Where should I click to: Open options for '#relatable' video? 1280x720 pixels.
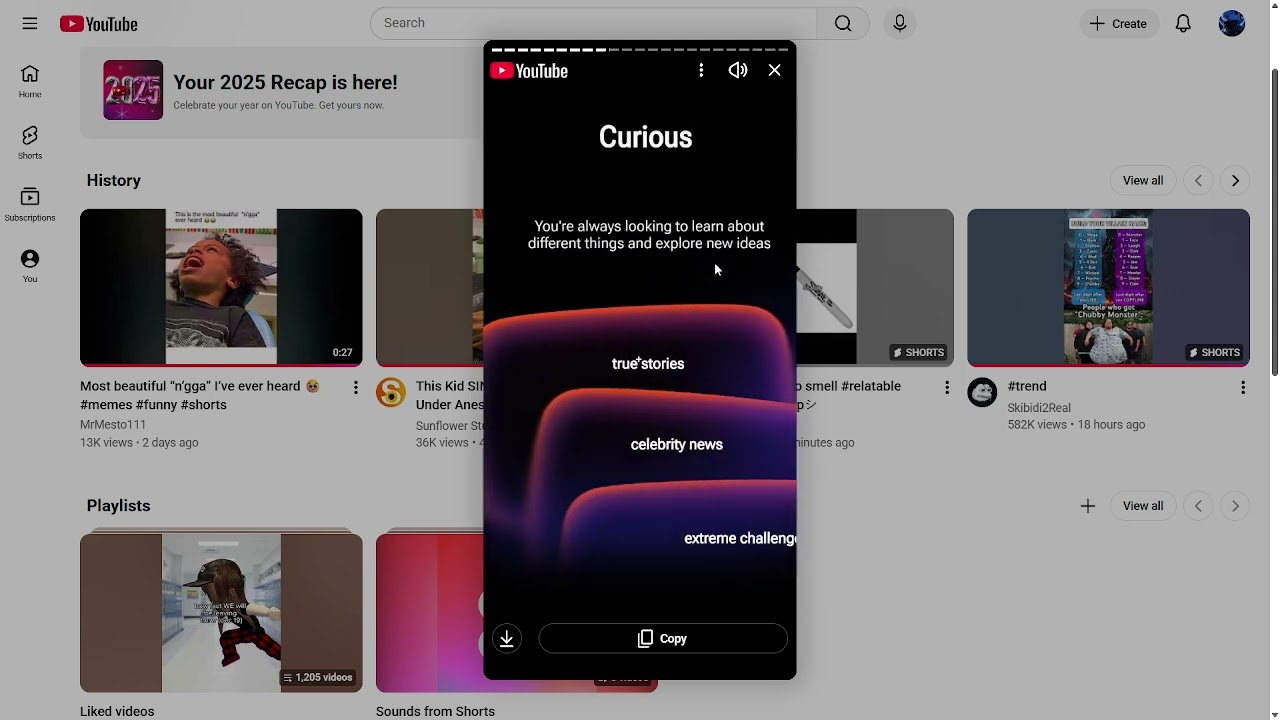[x=947, y=387]
